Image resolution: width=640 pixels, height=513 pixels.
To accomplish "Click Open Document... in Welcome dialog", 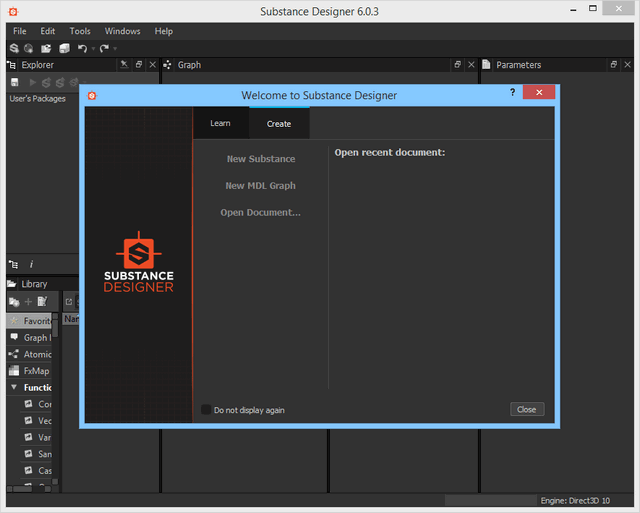I will point(260,212).
